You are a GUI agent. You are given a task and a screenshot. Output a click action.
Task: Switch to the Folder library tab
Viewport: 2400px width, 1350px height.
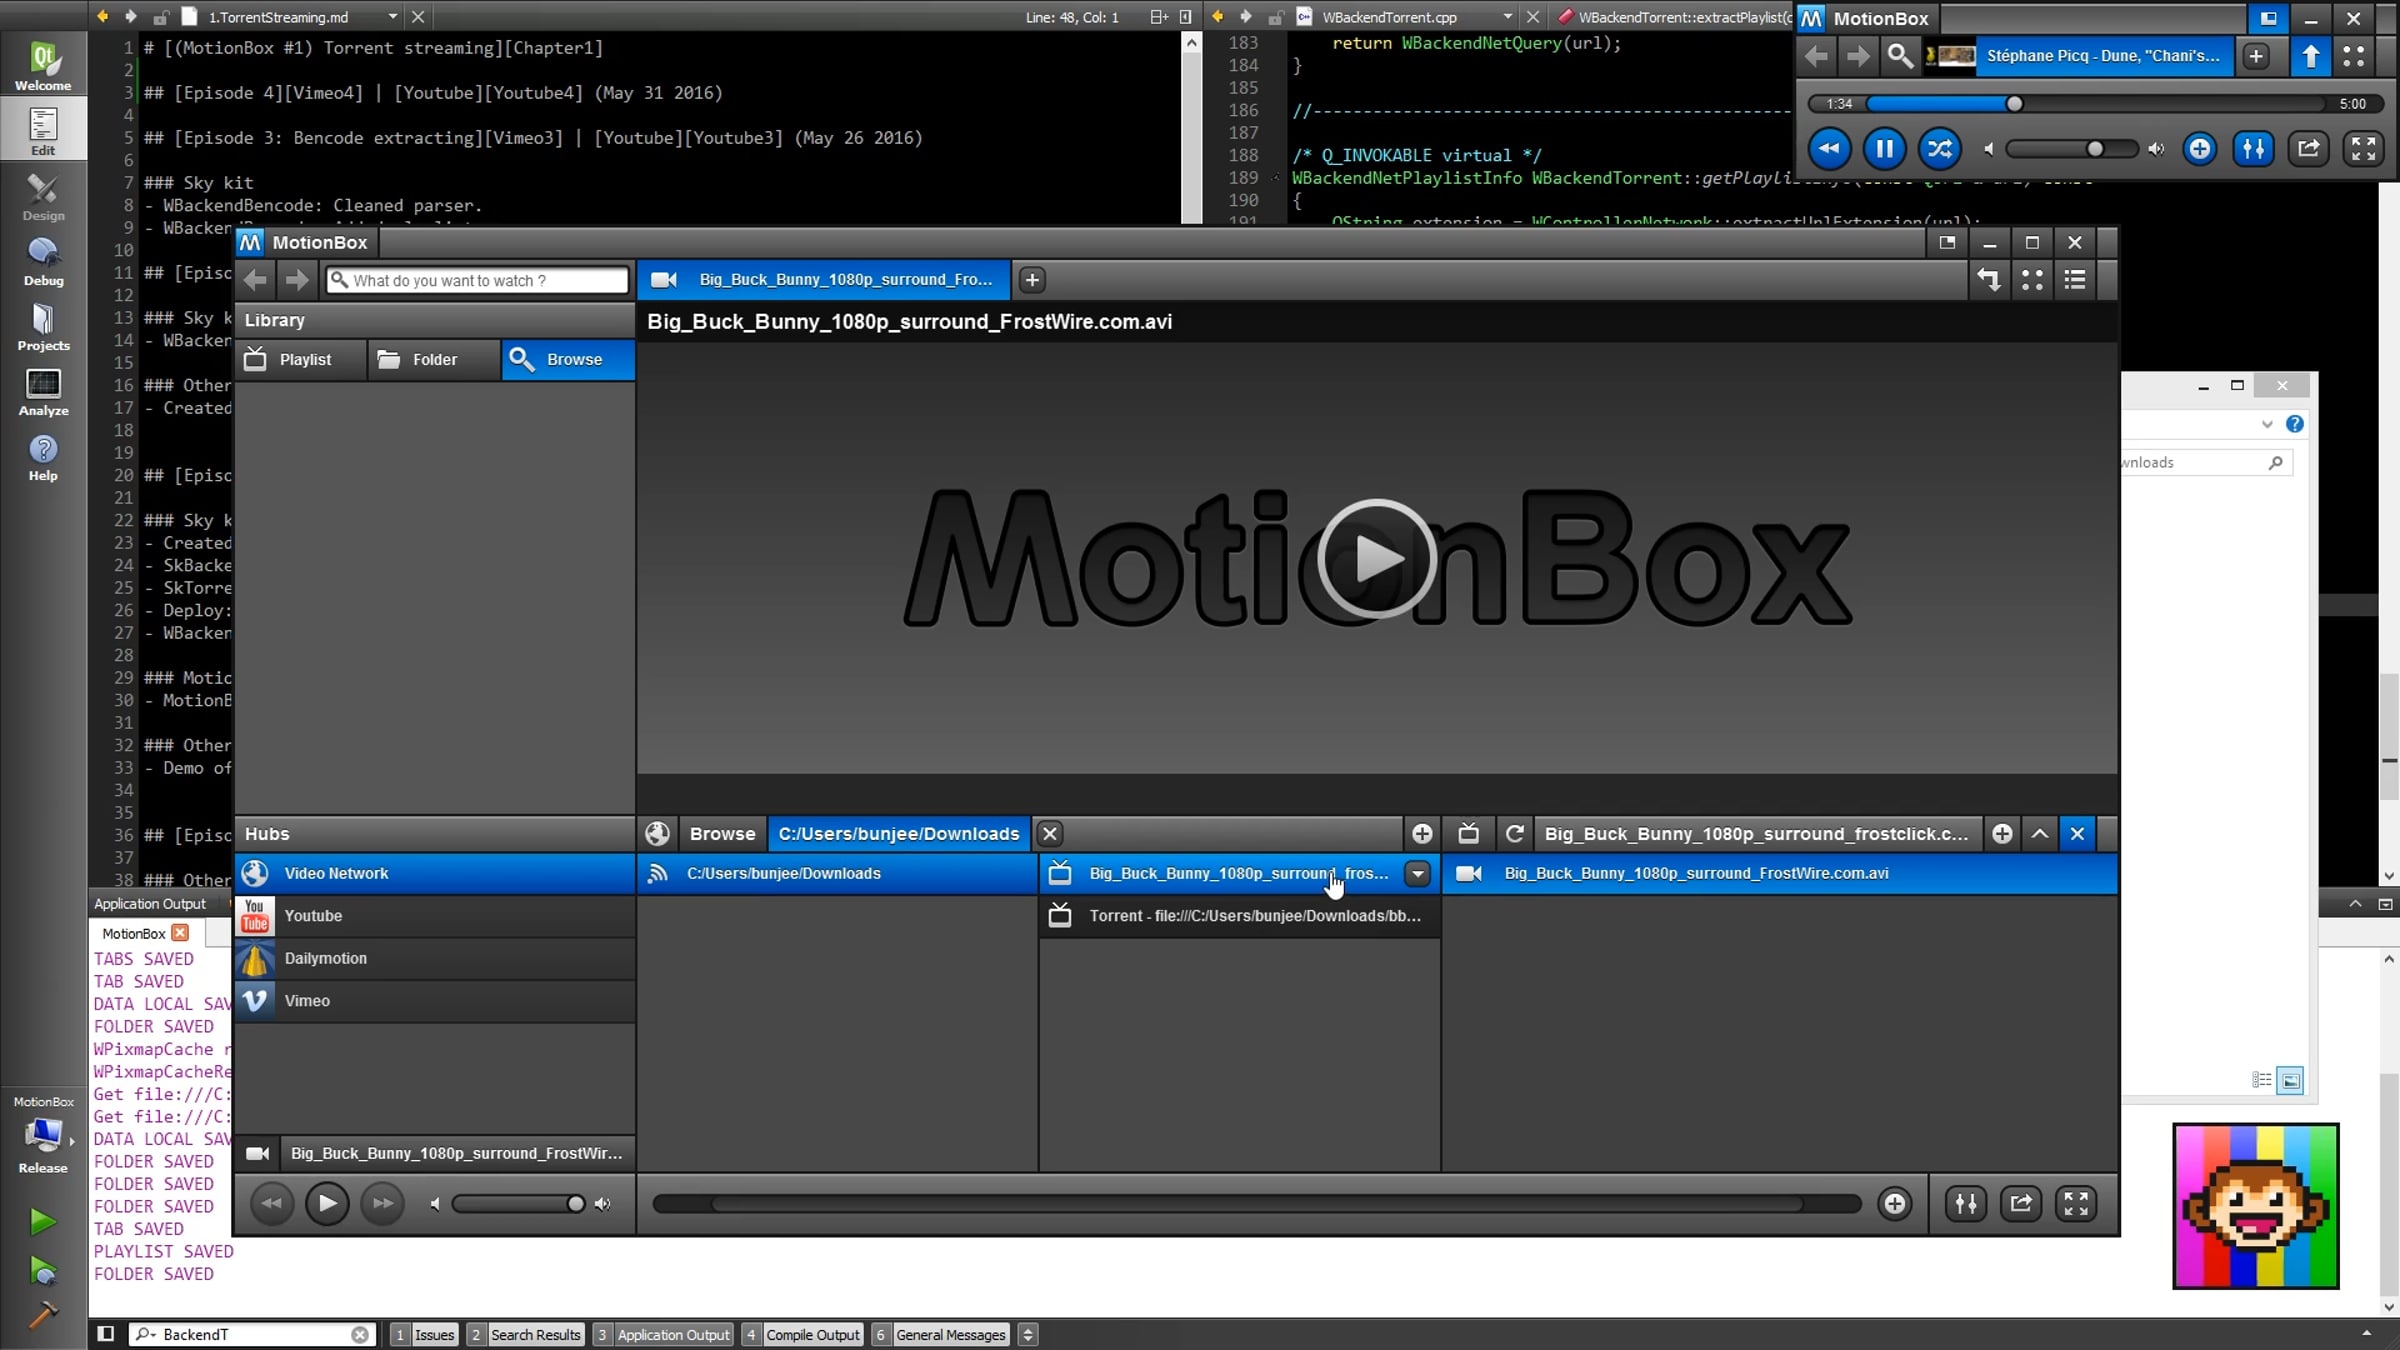(433, 359)
